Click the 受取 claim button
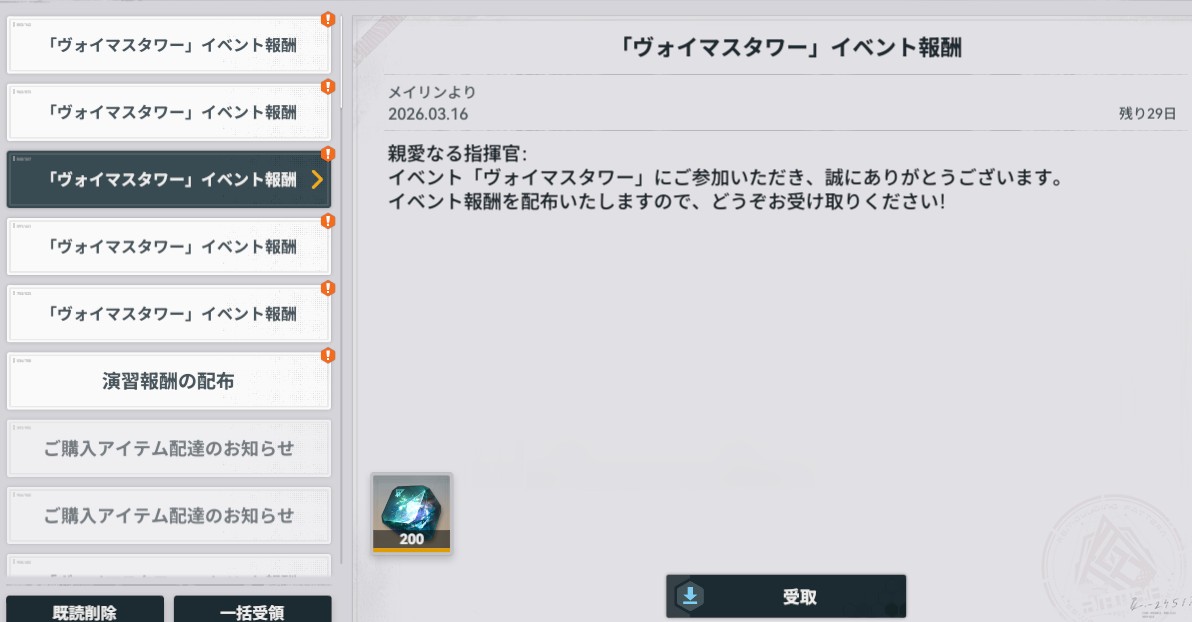The width and height of the screenshot is (1192, 622). tap(786, 596)
